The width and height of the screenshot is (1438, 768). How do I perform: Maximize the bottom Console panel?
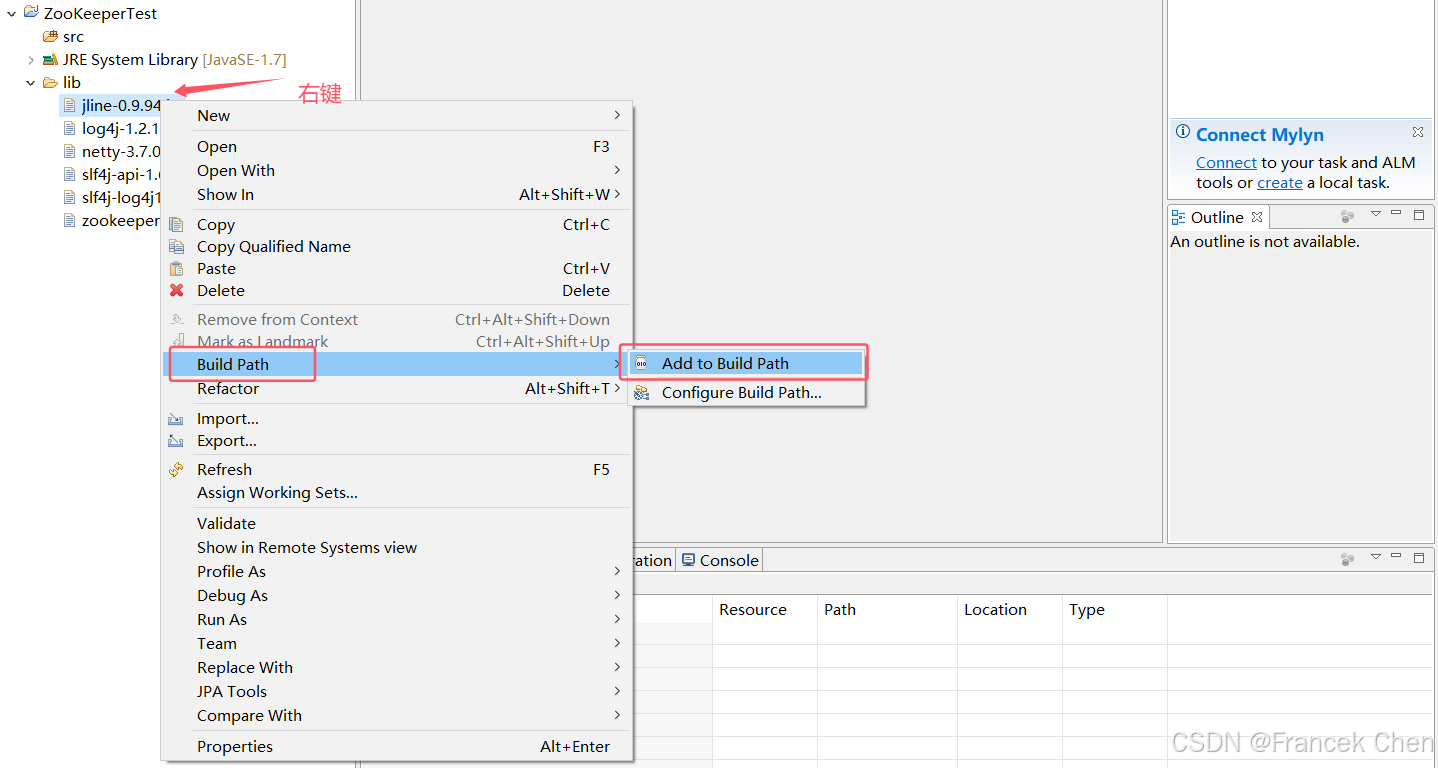(1419, 557)
